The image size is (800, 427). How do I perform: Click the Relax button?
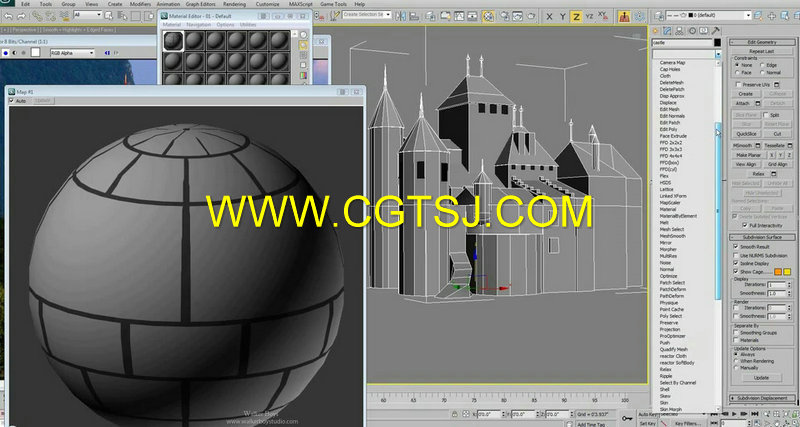pos(759,174)
